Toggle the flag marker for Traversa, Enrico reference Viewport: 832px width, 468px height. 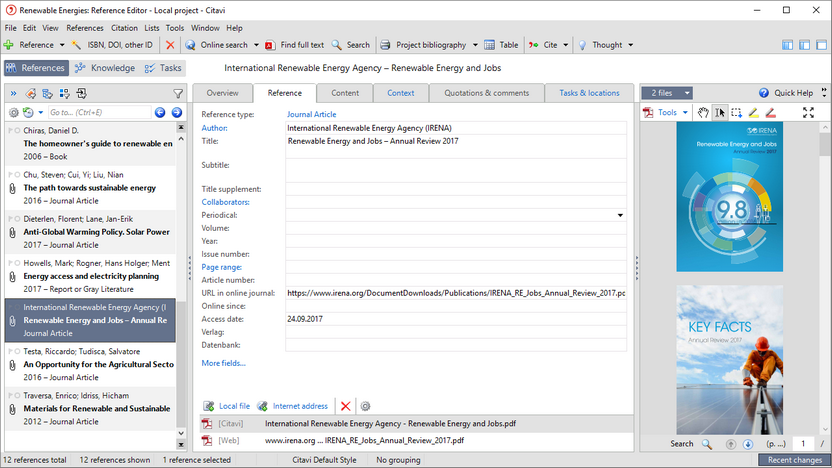click(11, 395)
